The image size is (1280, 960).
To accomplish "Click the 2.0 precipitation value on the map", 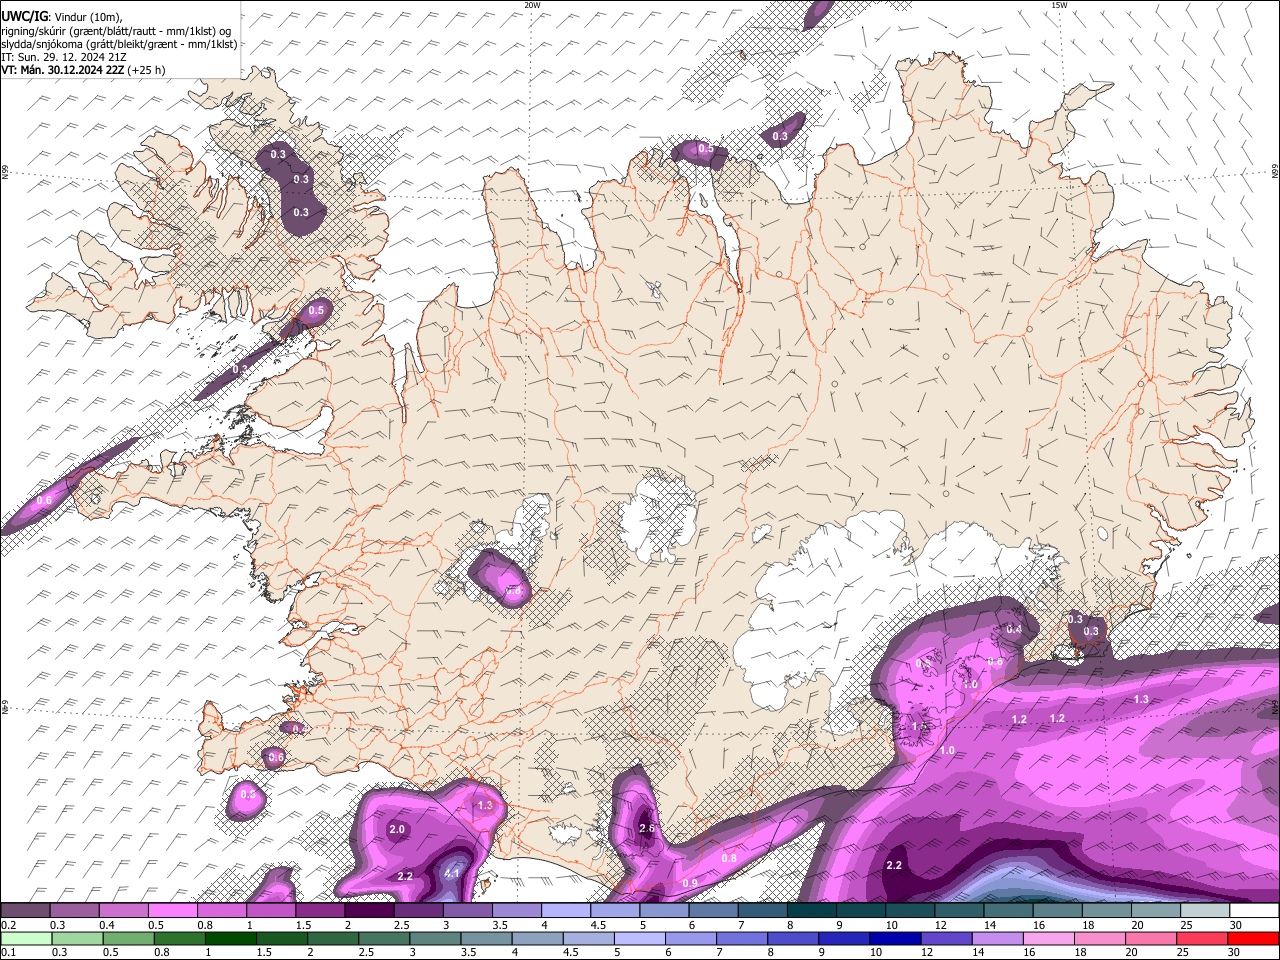I will coord(397,829).
